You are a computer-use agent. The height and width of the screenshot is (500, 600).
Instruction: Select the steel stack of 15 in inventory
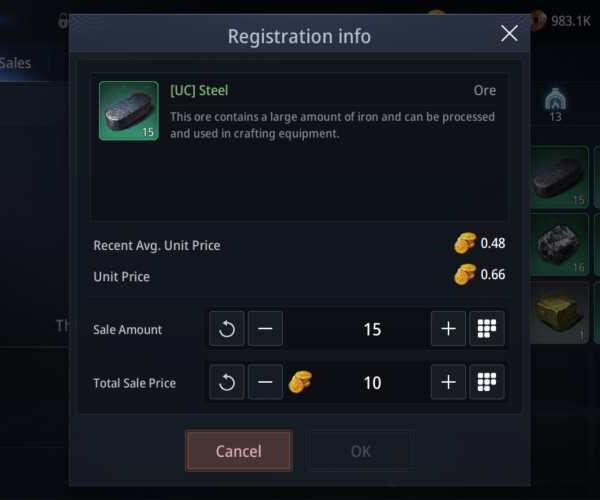[x=559, y=178]
